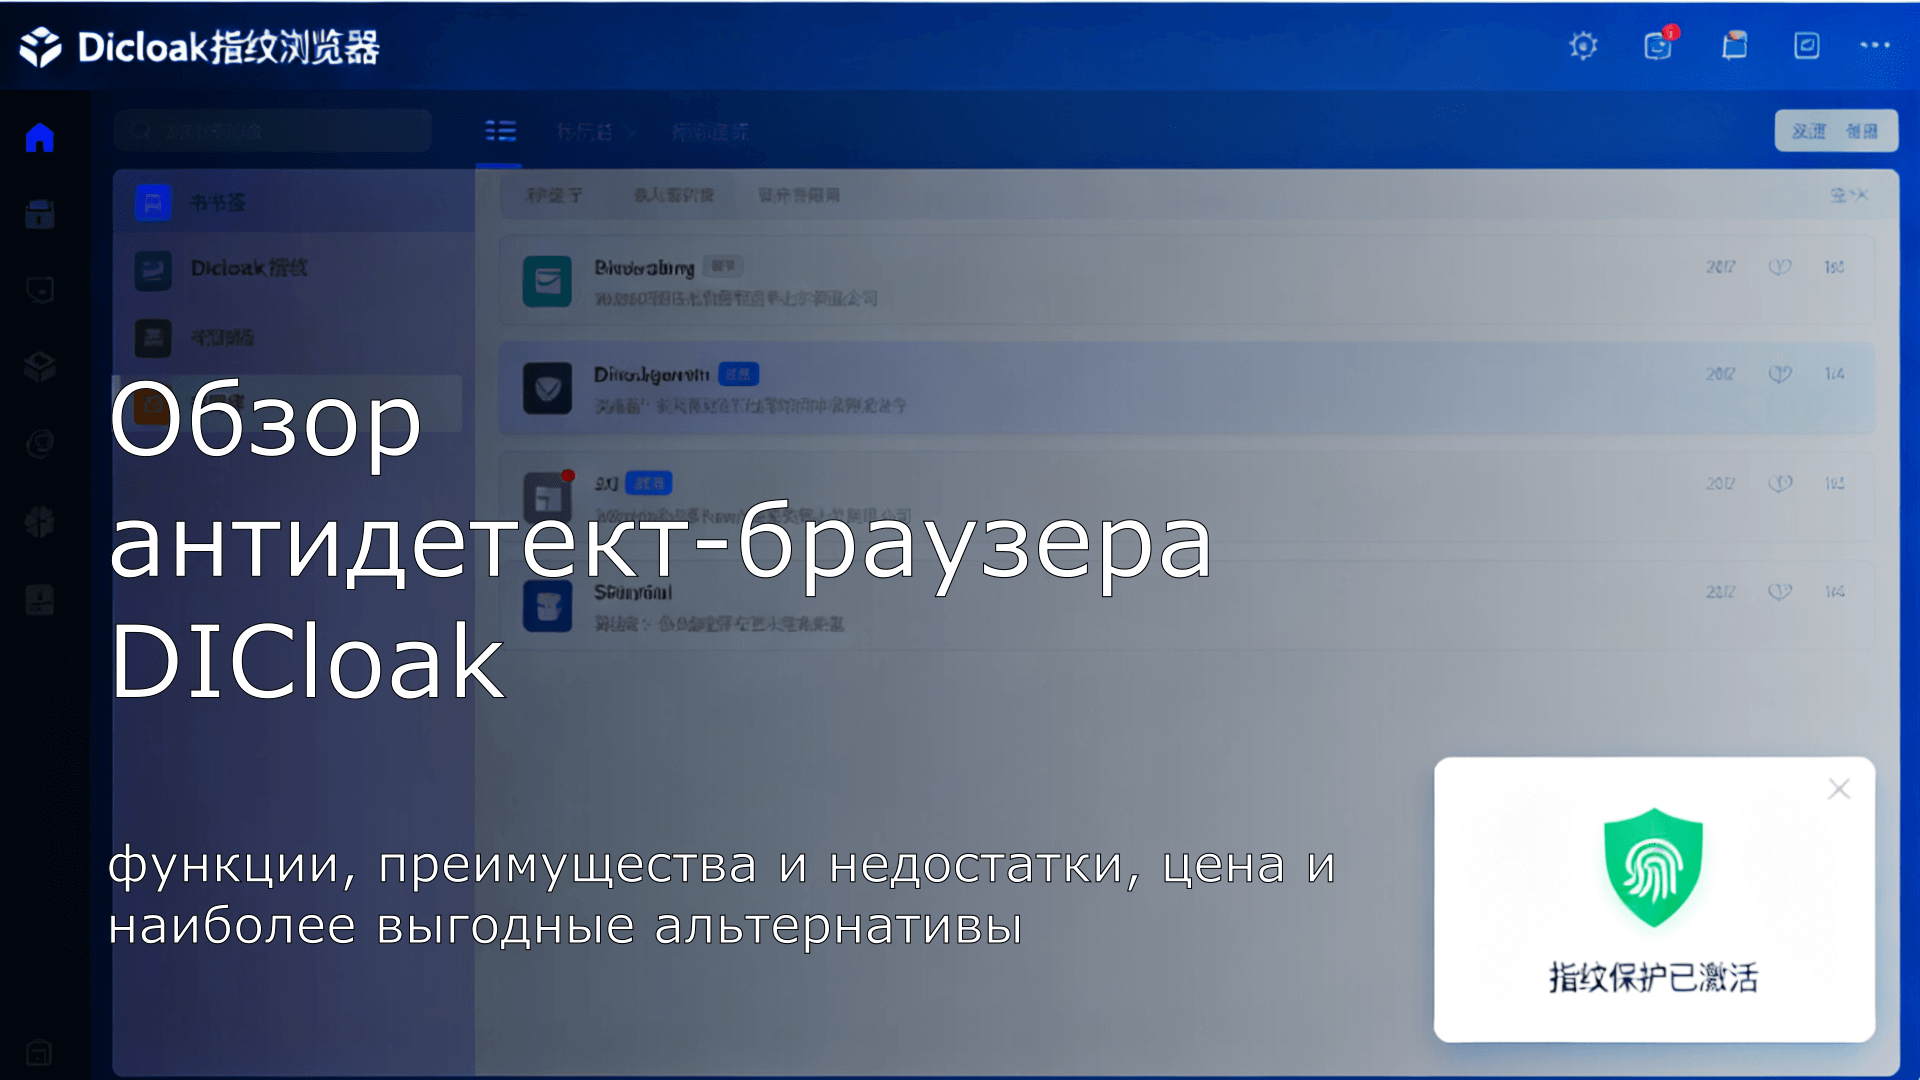Click the list view icon above the bookmarks panel

[502, 130]
